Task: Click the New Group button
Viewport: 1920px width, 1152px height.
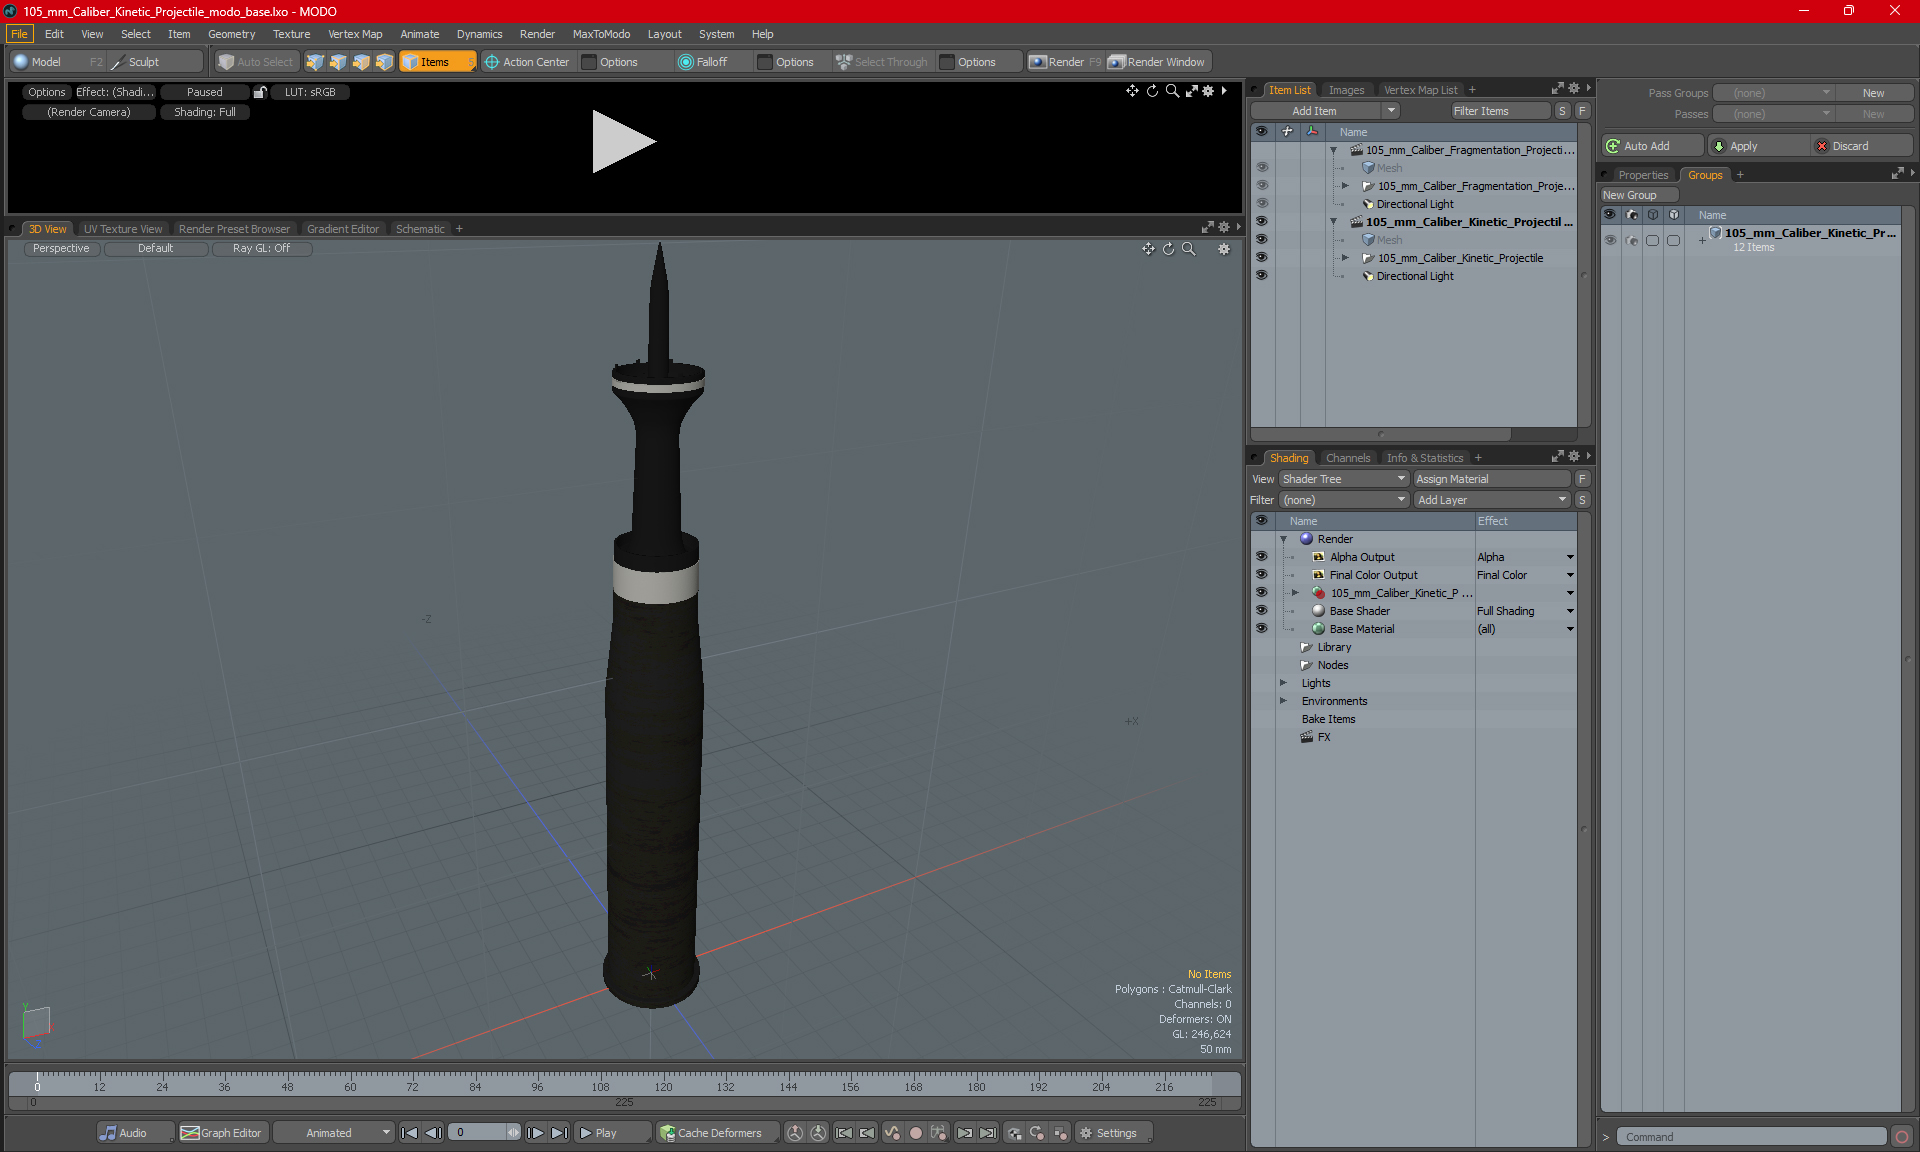Action: [x=1637, y=195]
